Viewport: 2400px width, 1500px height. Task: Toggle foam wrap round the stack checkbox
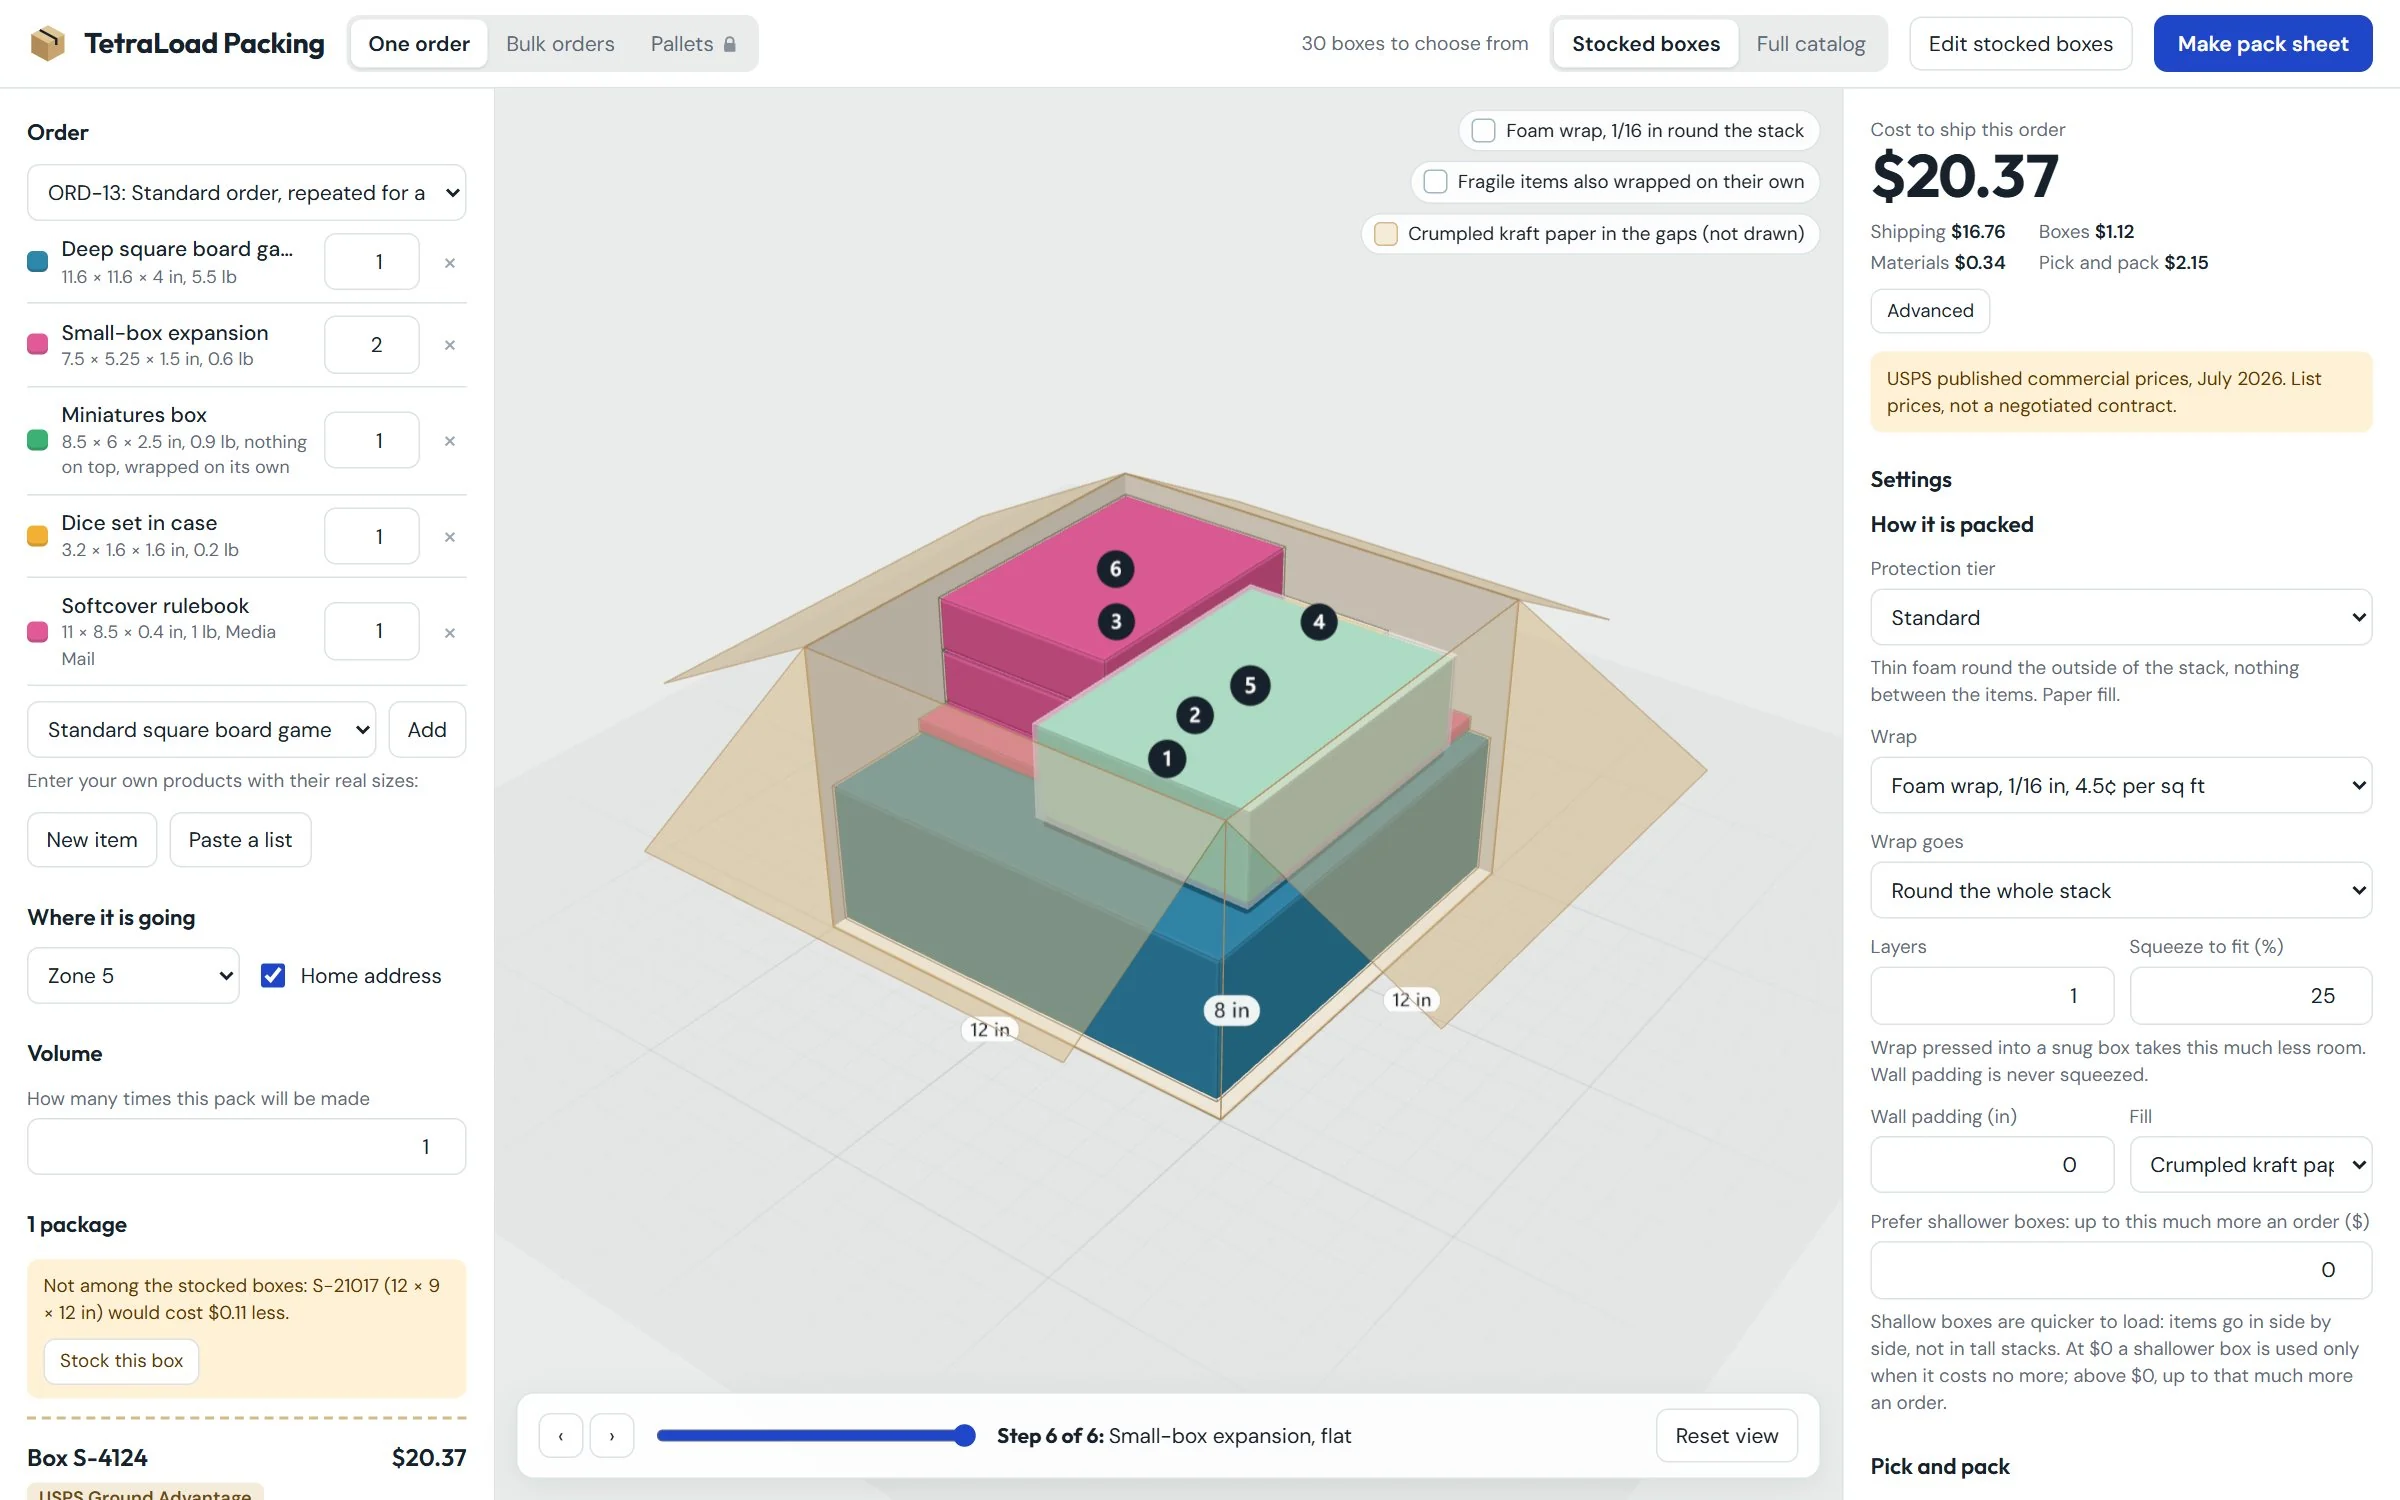click(1483, 131)
